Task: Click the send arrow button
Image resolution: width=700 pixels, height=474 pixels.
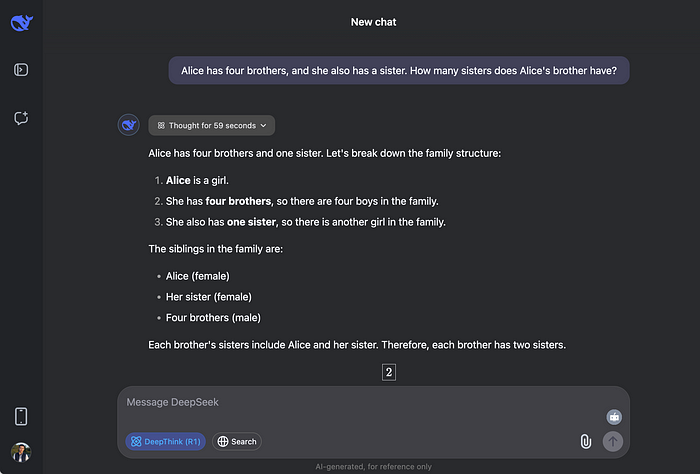Action: (613, 441)
